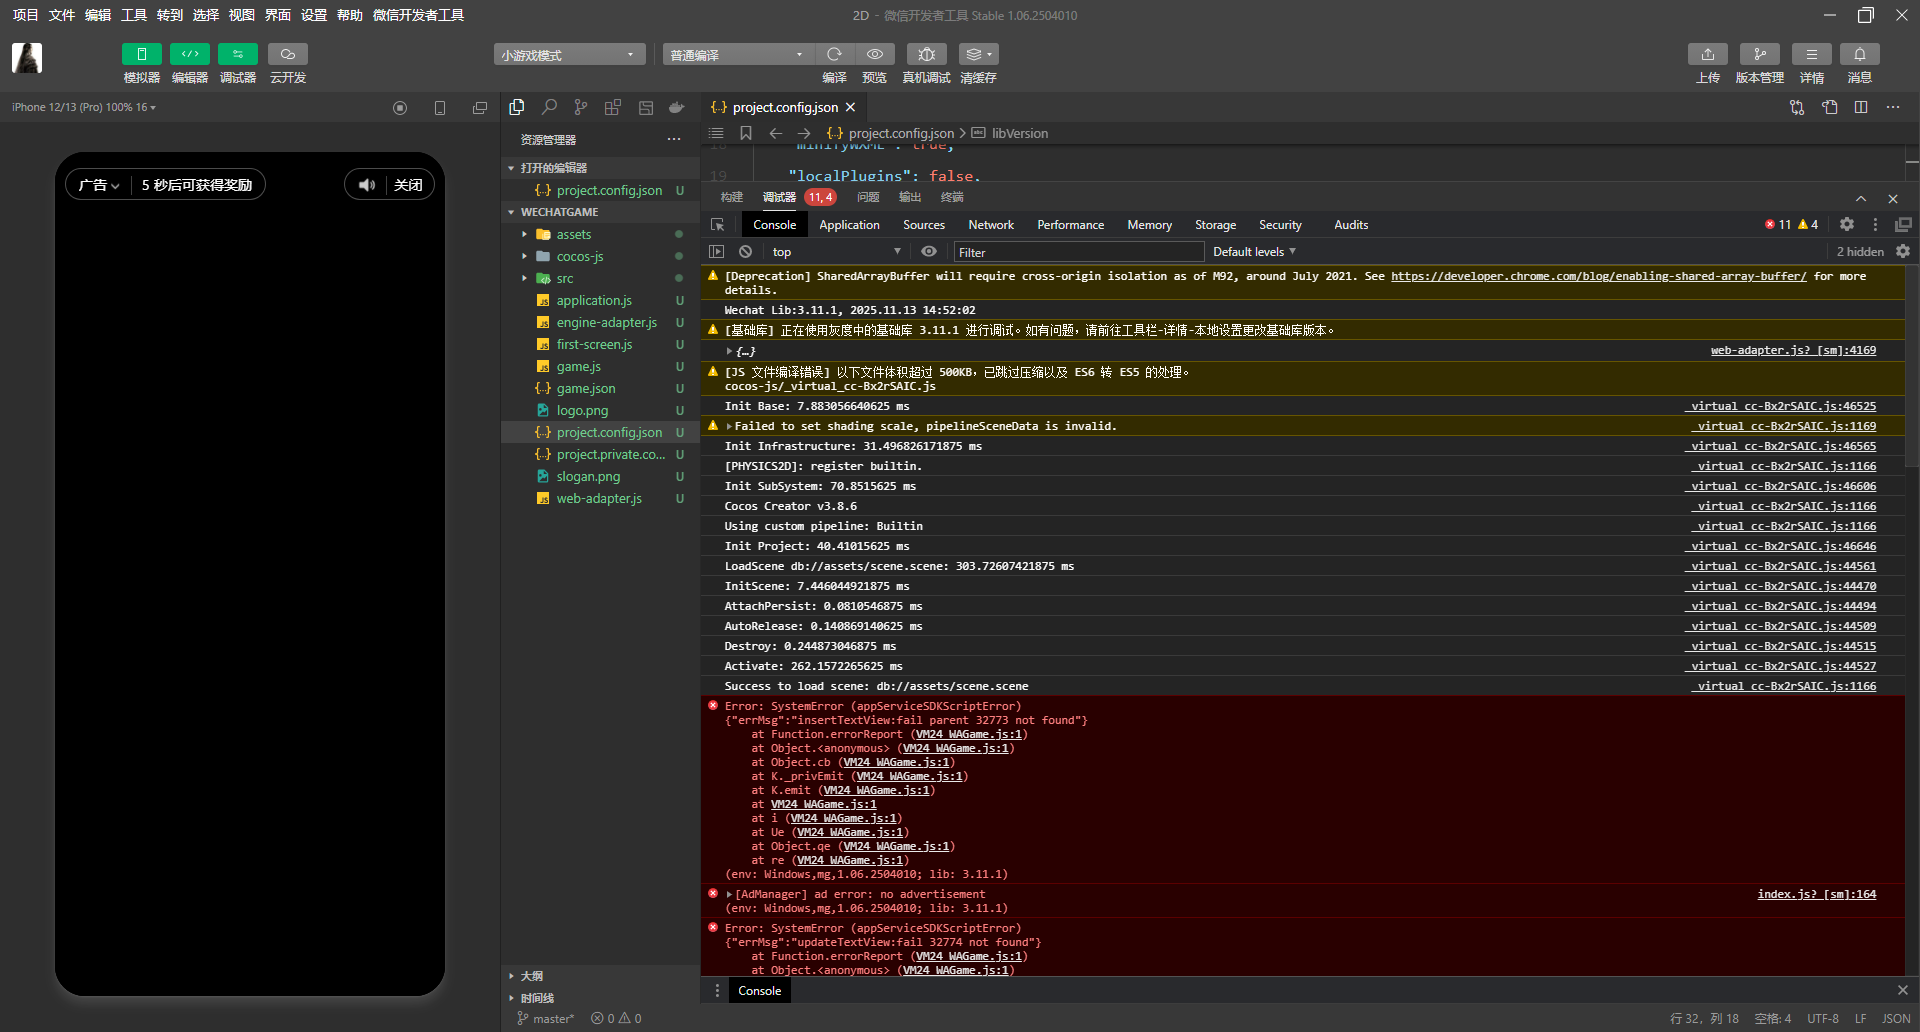Open version management (版本管理)

1760,54
